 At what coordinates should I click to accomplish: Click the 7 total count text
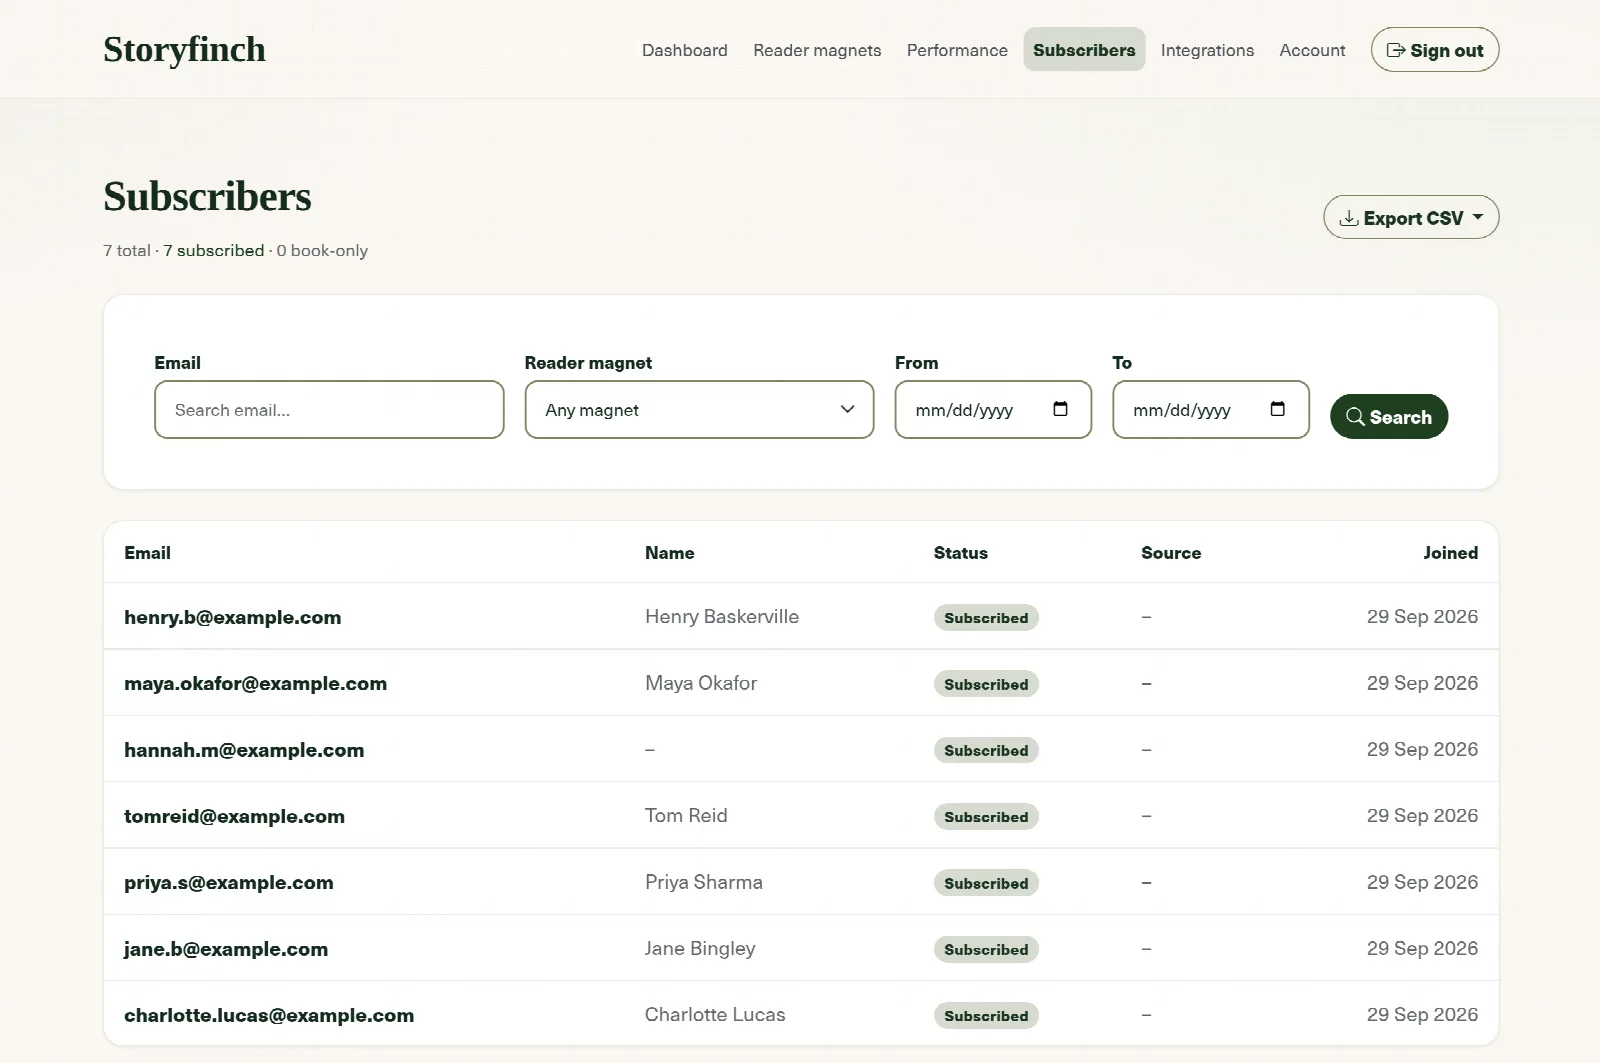[x=127, y=250]
